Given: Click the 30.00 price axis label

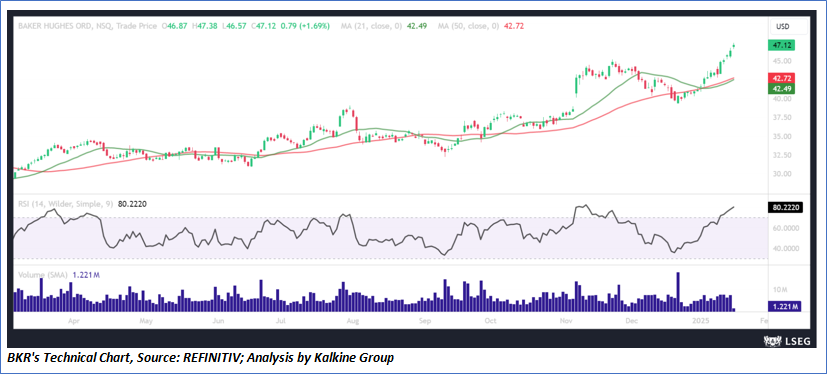Looking at the screenshot, I should pyautogui.click(x=782, y=174).
